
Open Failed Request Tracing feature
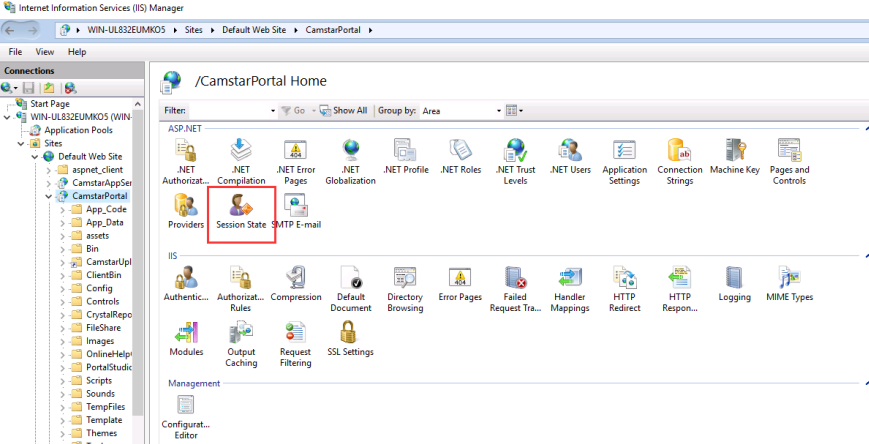[515, 288]
